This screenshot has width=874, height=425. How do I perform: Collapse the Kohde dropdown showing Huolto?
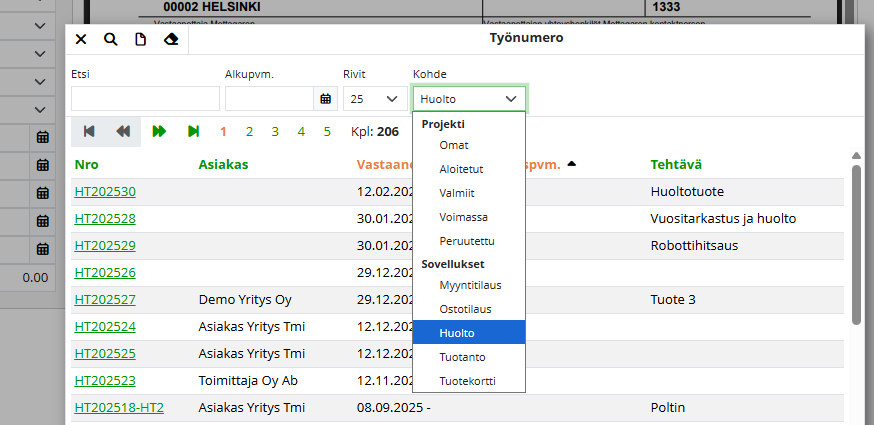(x=469, y=99)
